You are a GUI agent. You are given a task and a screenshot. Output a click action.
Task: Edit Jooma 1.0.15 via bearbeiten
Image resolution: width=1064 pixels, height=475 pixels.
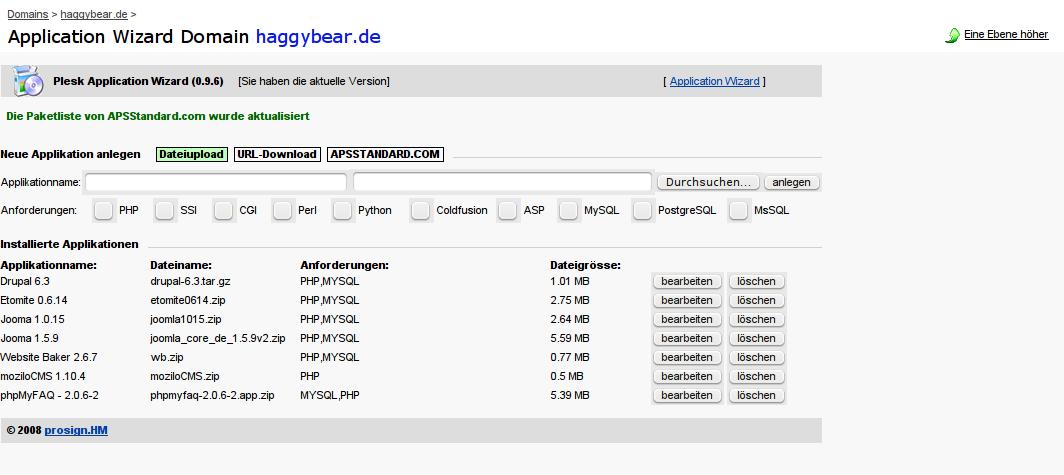[687, 319]
